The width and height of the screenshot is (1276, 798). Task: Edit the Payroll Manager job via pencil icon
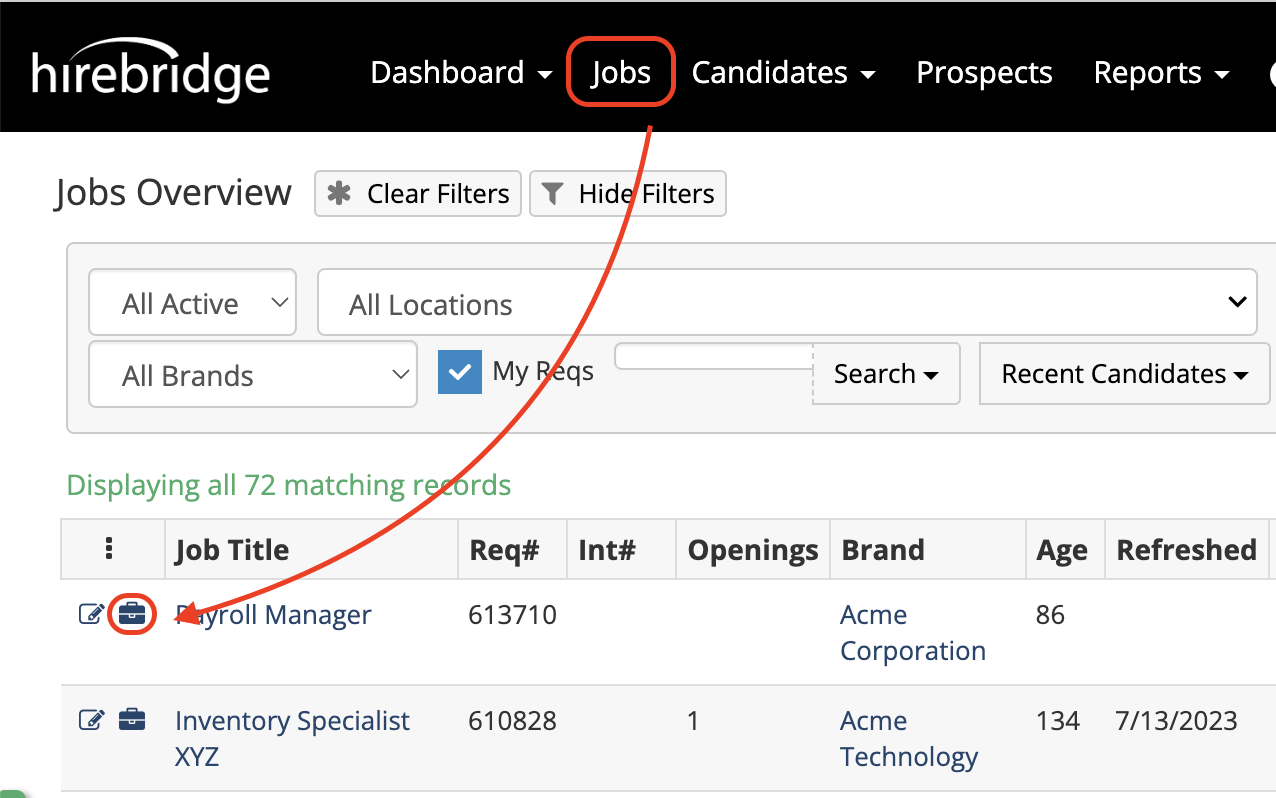point(91,614)
